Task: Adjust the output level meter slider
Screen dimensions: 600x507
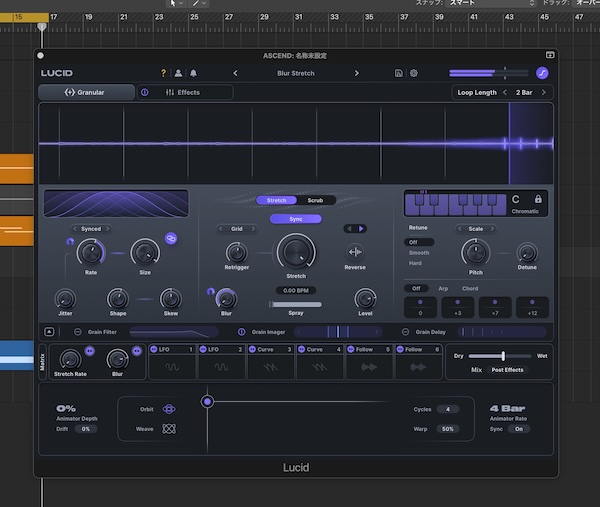Action: (489, 73)
